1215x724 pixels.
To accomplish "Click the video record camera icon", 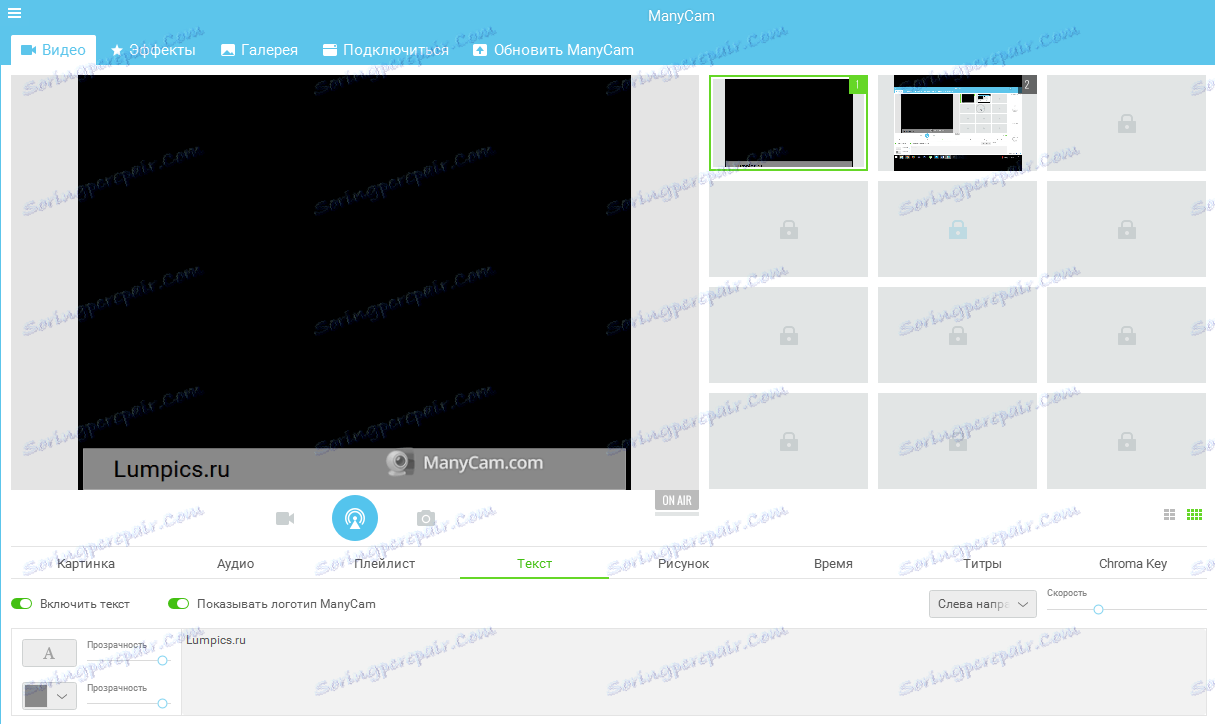I will [x=285, y=518].
